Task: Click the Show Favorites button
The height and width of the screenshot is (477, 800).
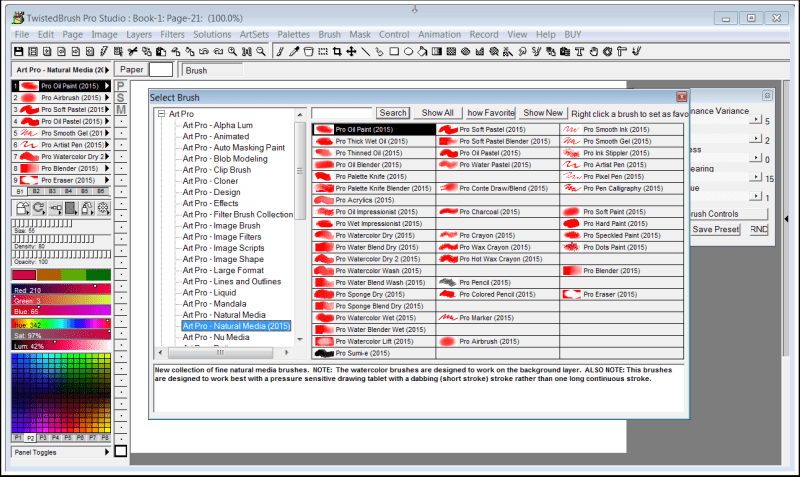Action: tap(491, 113)
